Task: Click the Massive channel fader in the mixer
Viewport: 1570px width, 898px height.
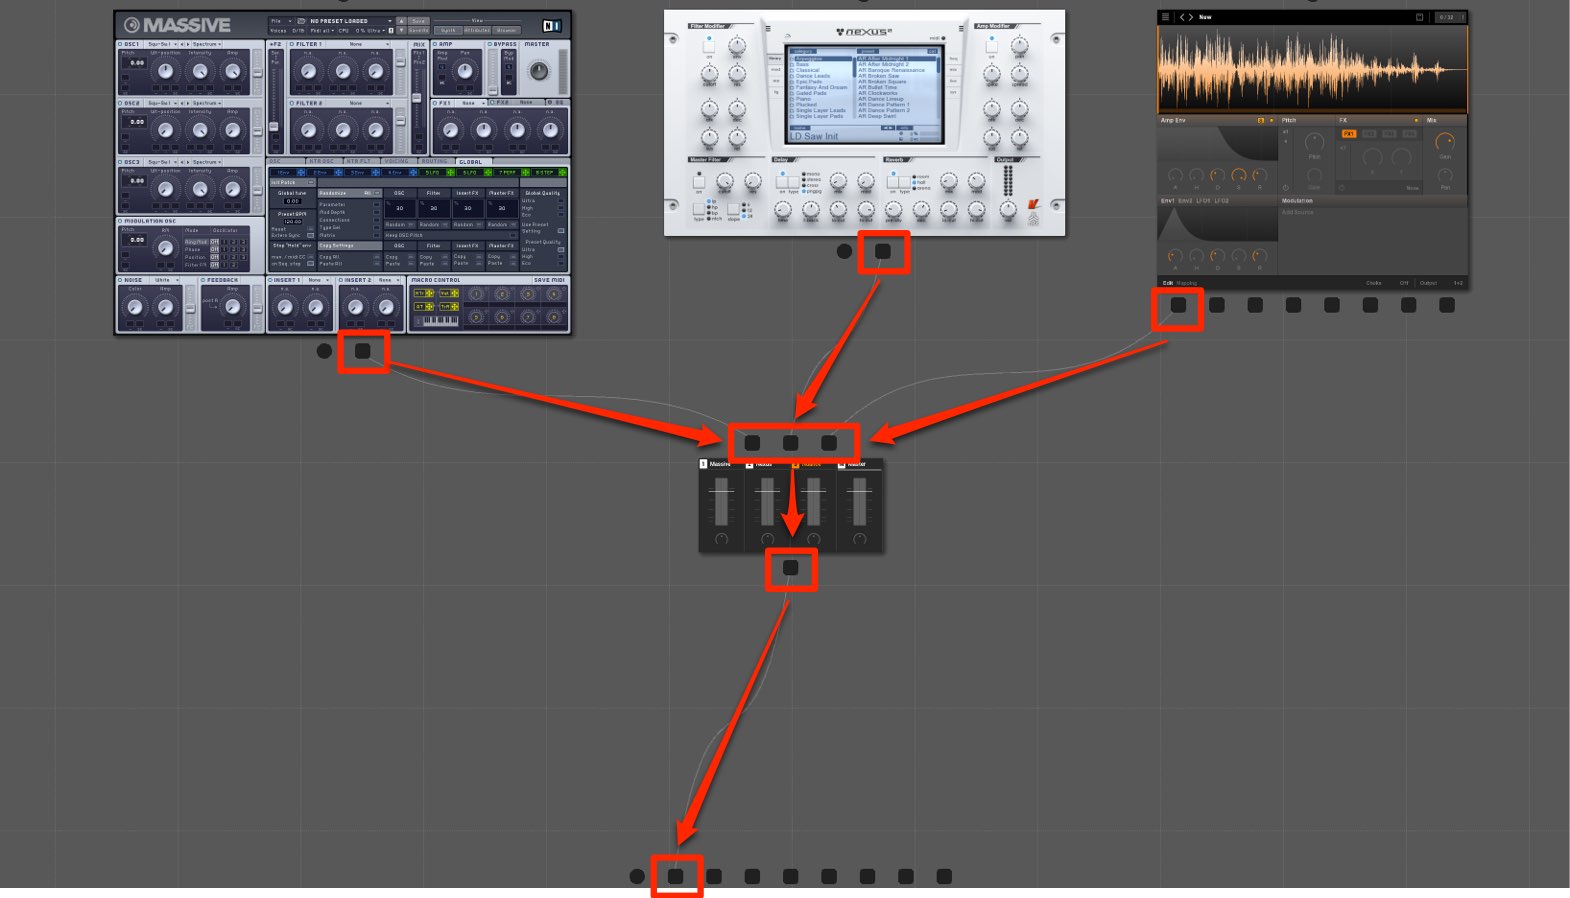Action: 721,500
